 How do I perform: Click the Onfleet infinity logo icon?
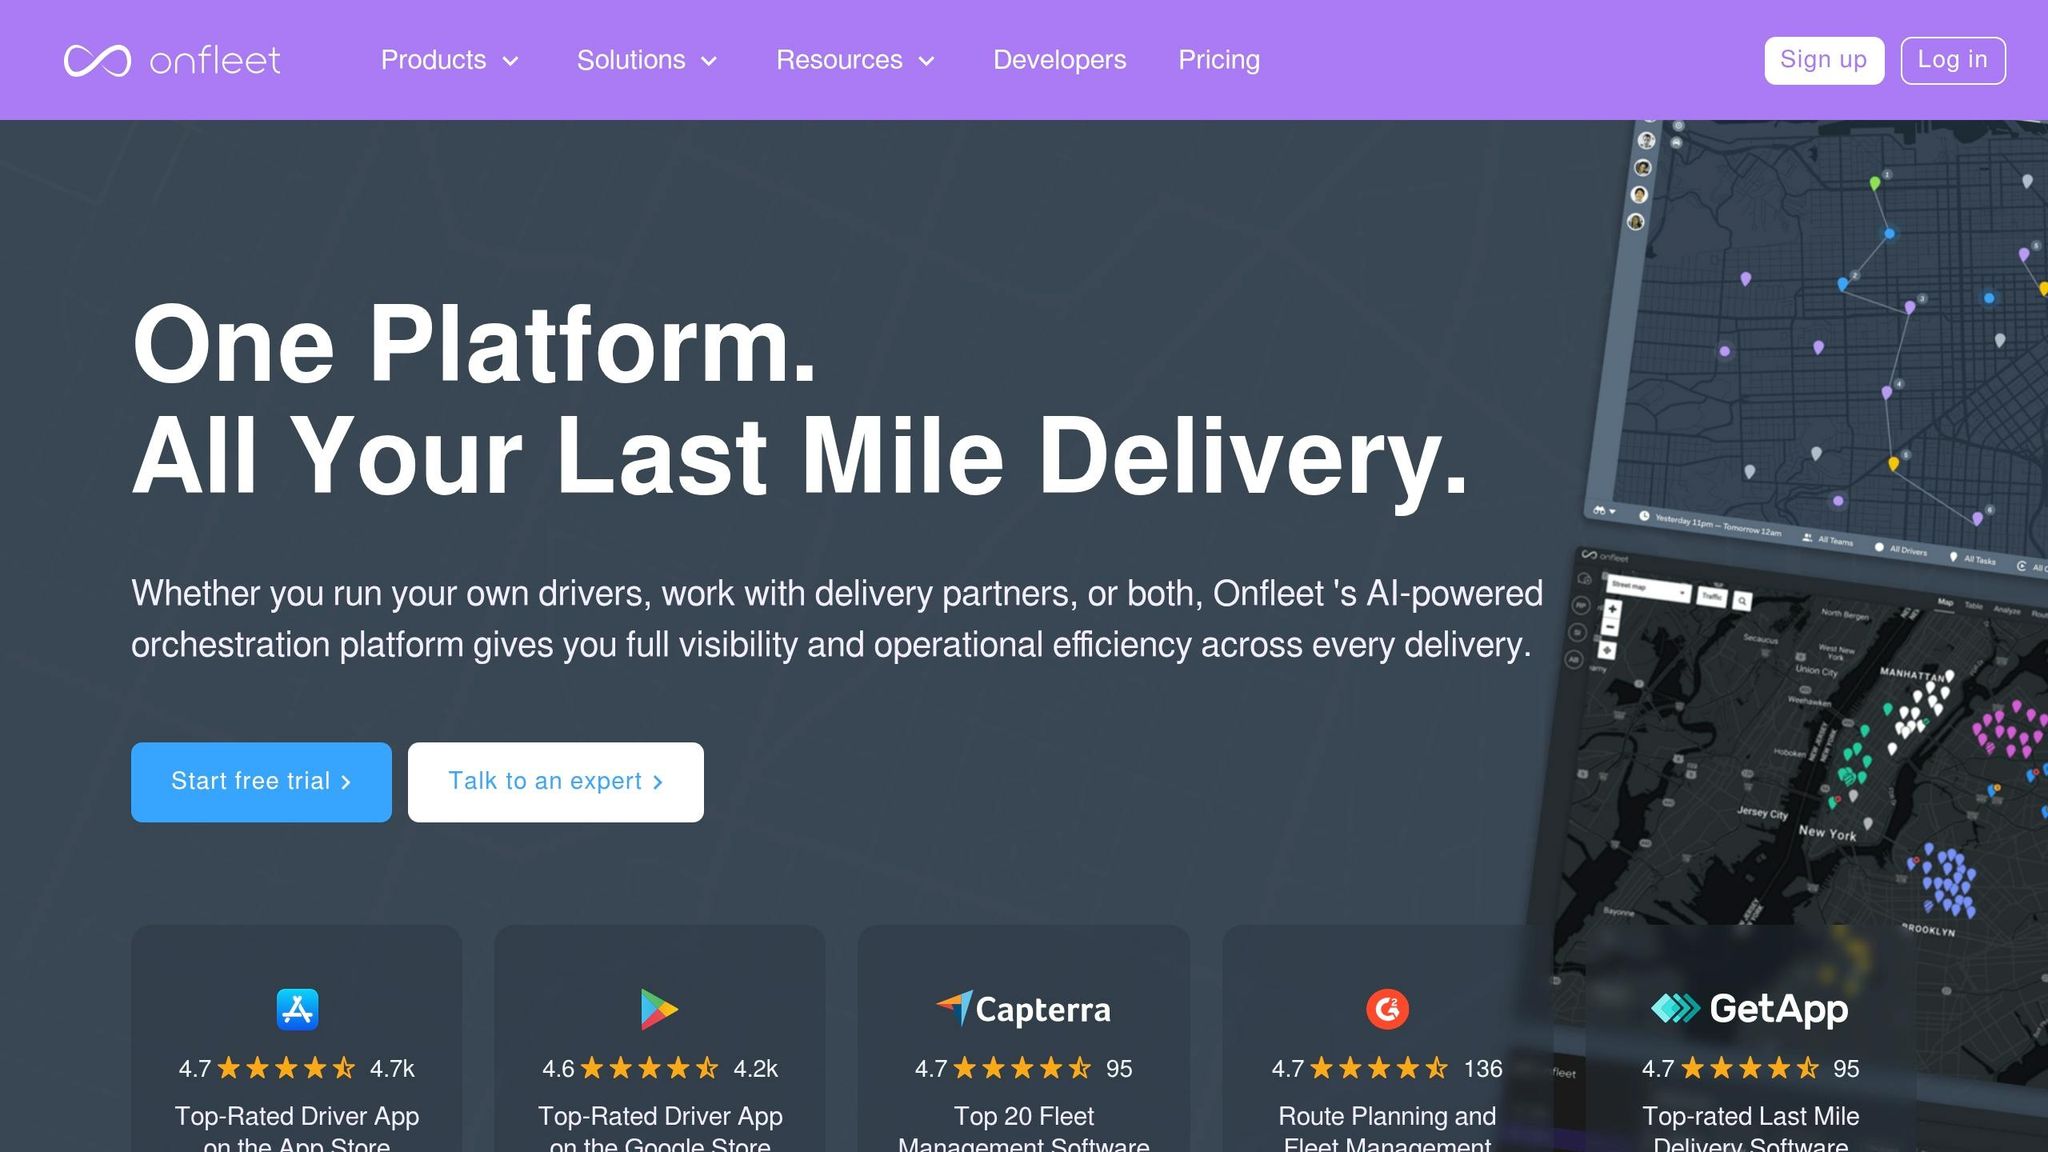(97, 60)
